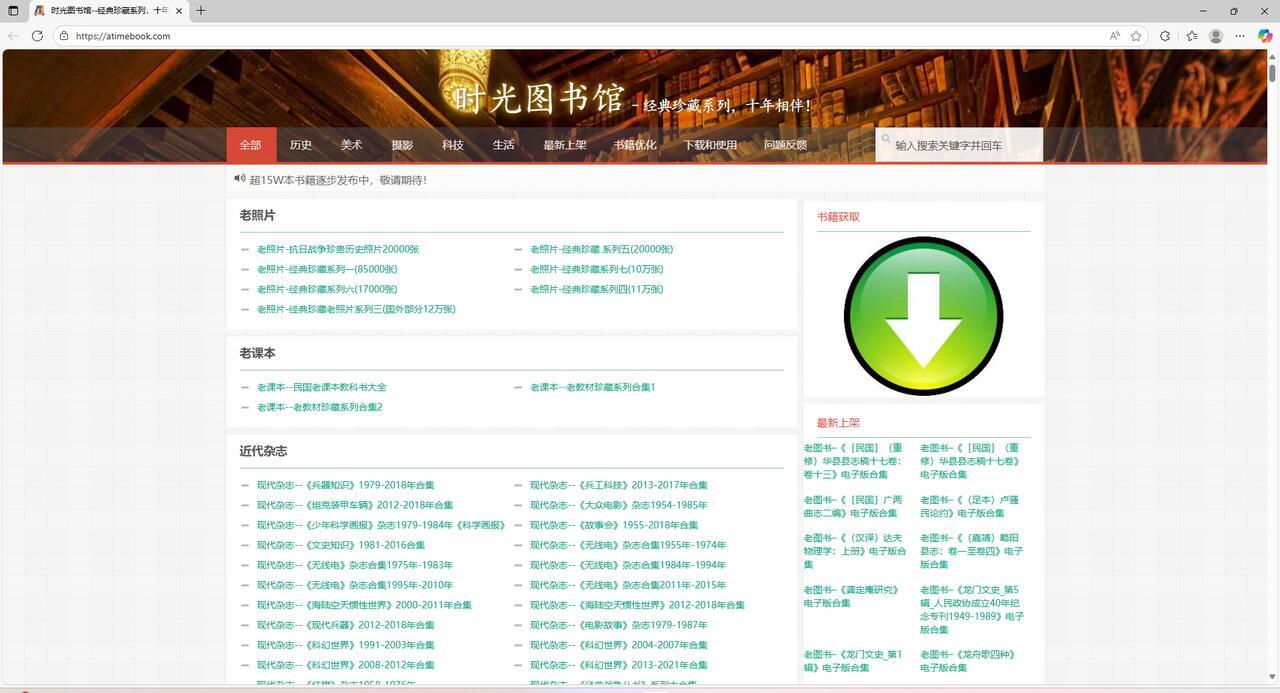Open 老照片-经典珍藏系列七(10万张) link
The height and width of the screenshot is (693, 1280).
coord(597,269)
